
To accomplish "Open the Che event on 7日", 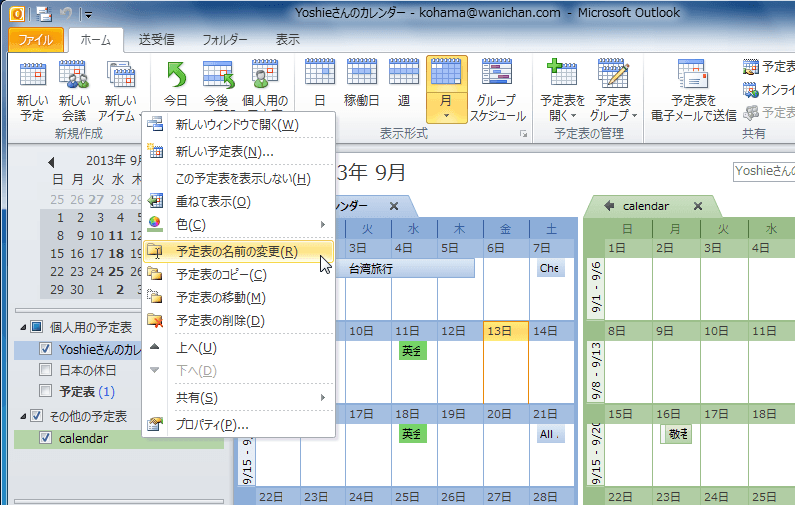I will (x=551, y=268).
